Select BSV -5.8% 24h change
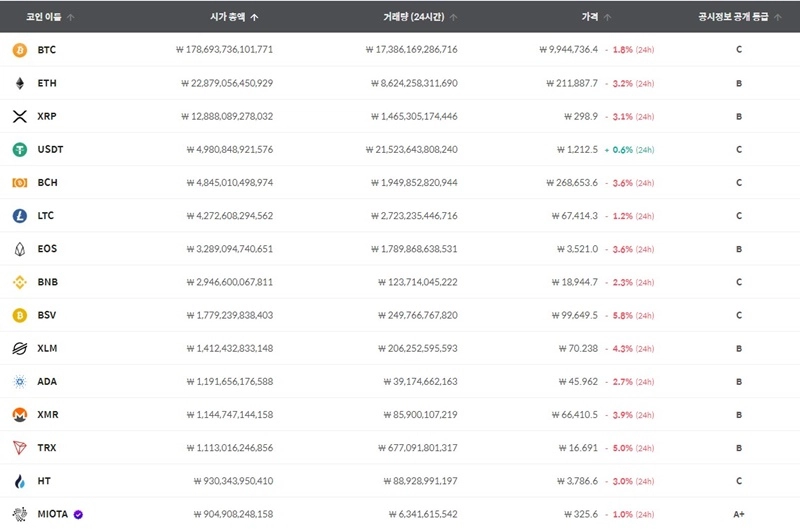 [x=629, y=316]
